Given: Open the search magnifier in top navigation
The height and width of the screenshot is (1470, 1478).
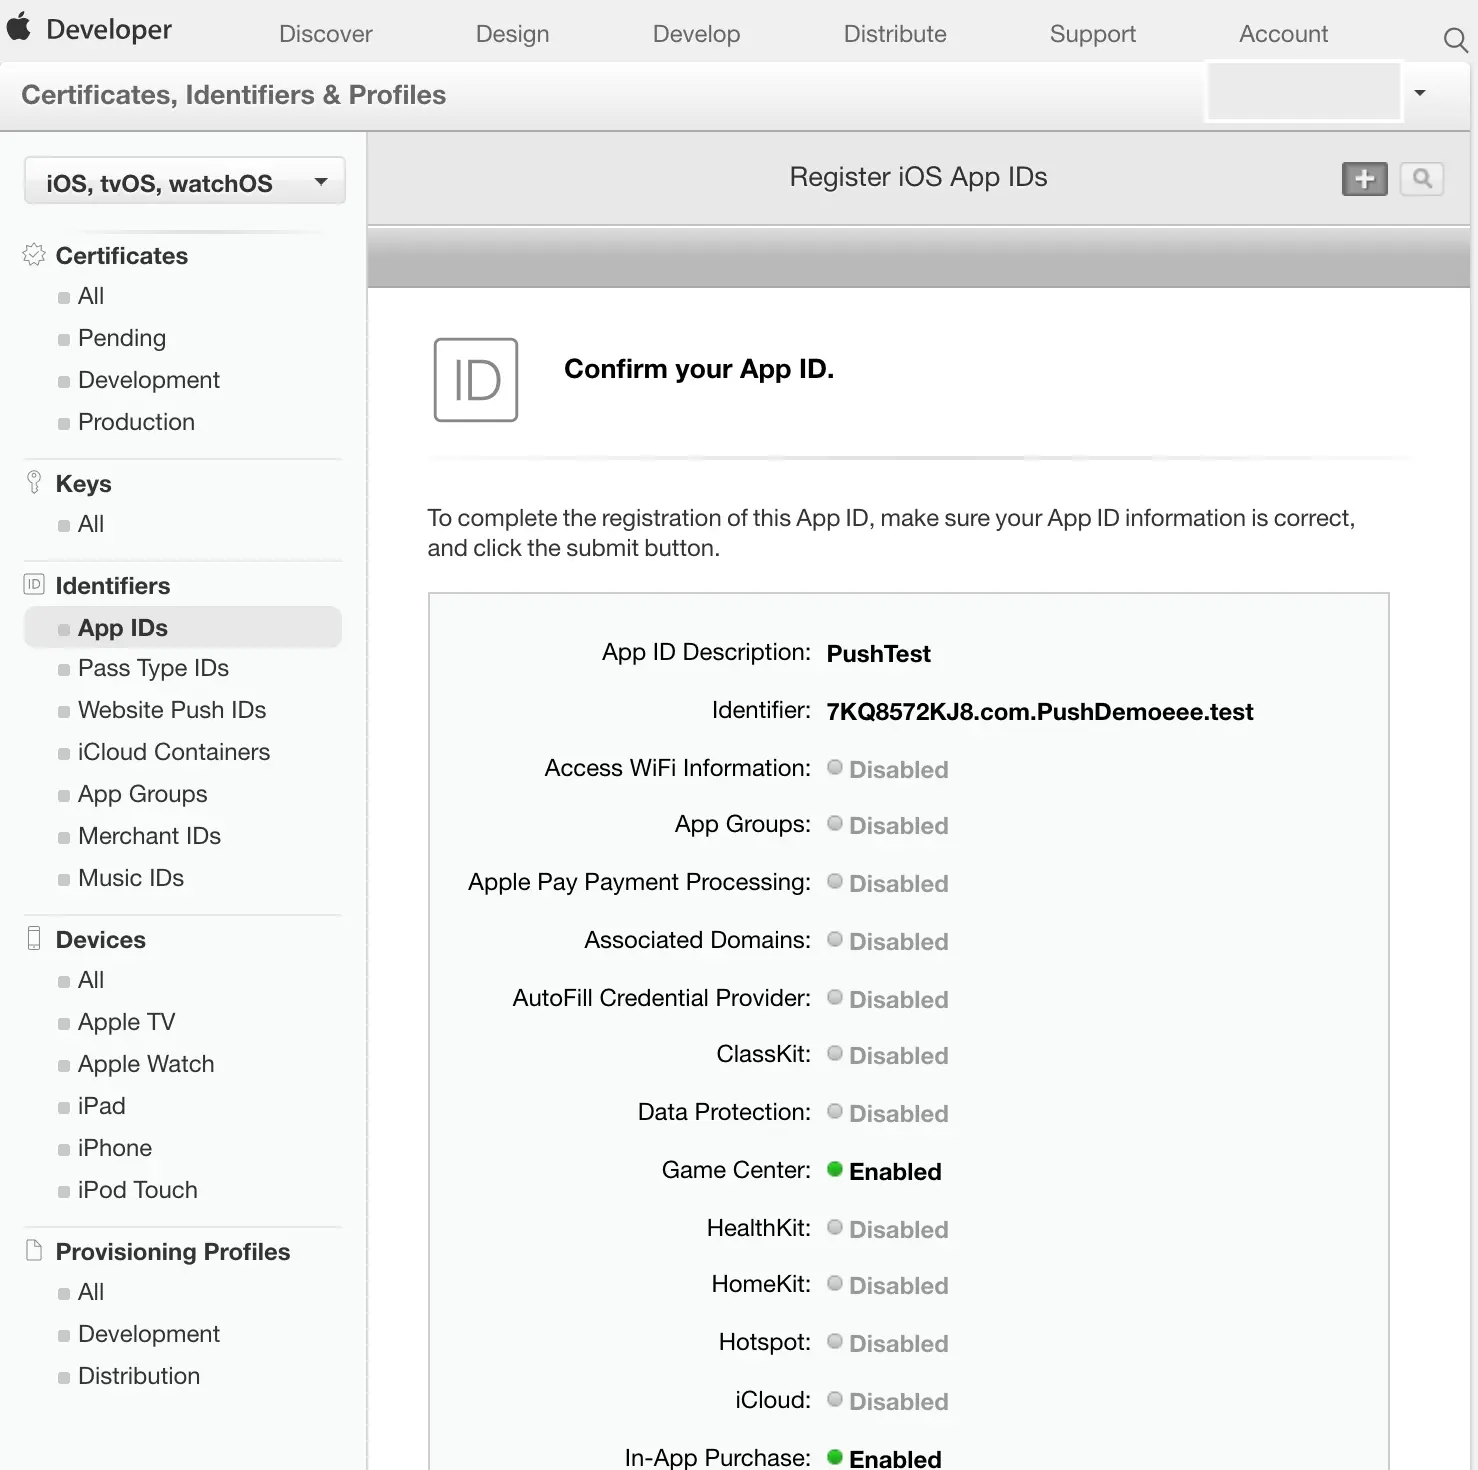Looking at the screenshot, I should click(1455, 40).
